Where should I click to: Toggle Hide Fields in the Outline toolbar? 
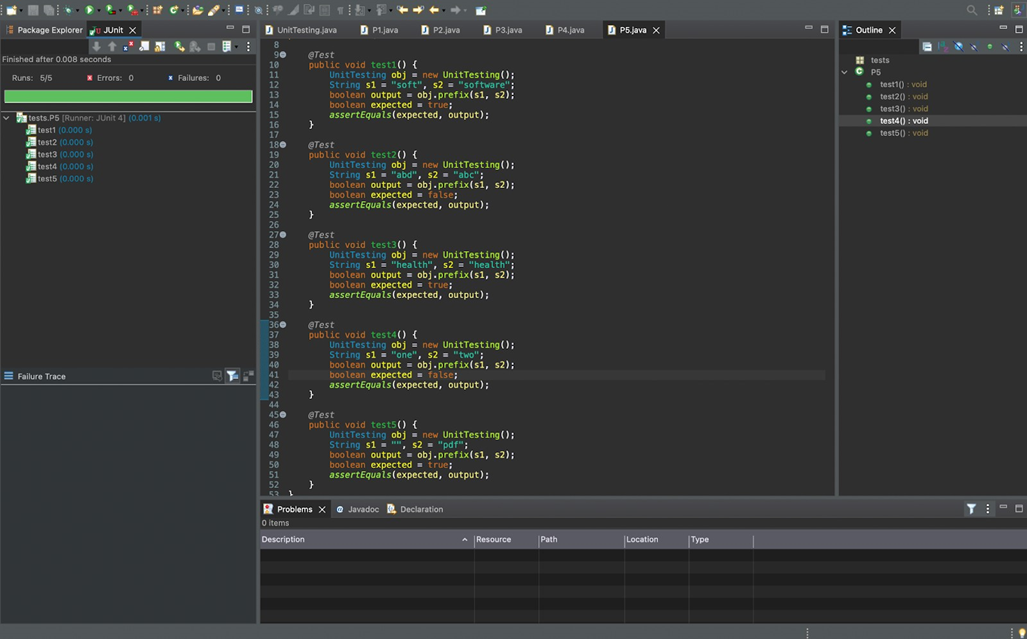(958, 46)
